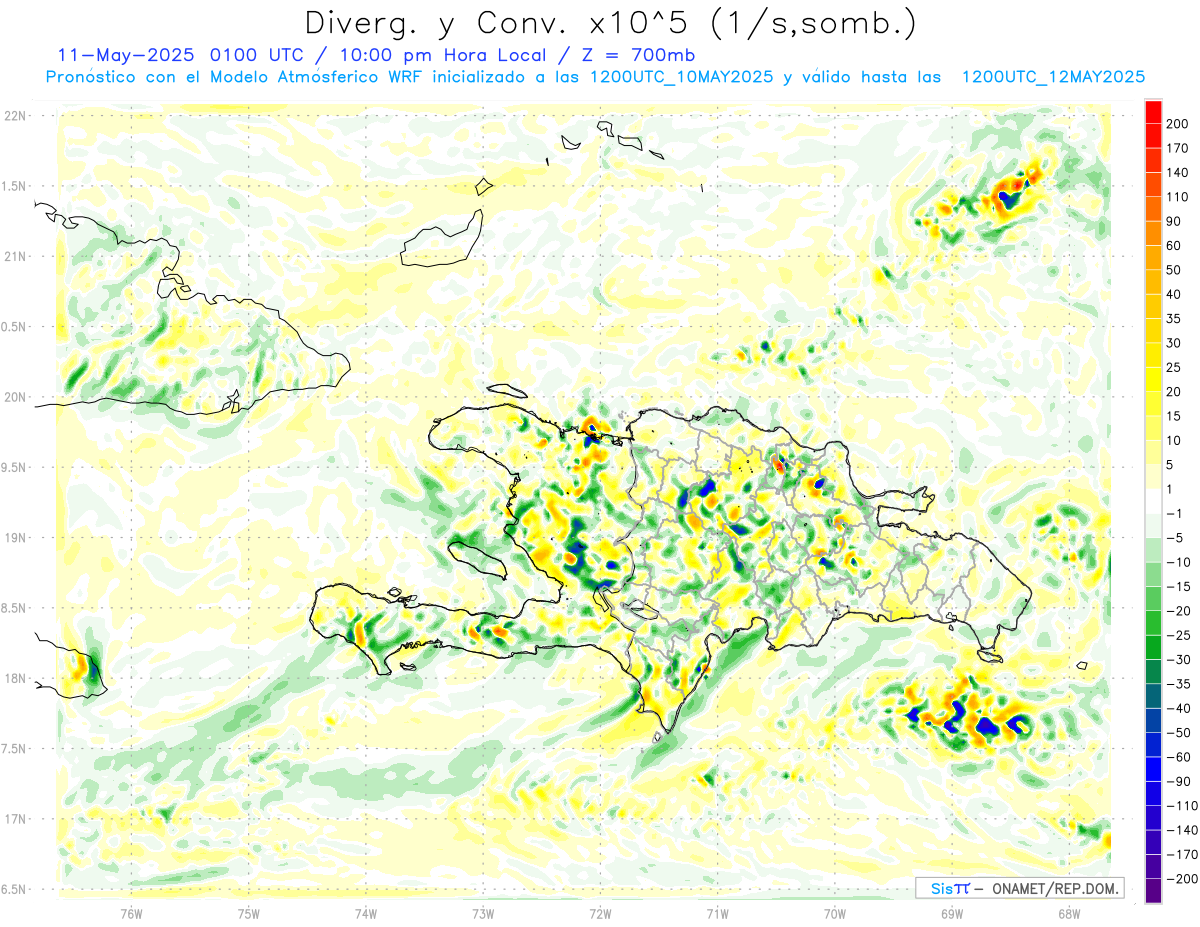
Task: Click colorbar value "-170"
Action: [1182, 854]
